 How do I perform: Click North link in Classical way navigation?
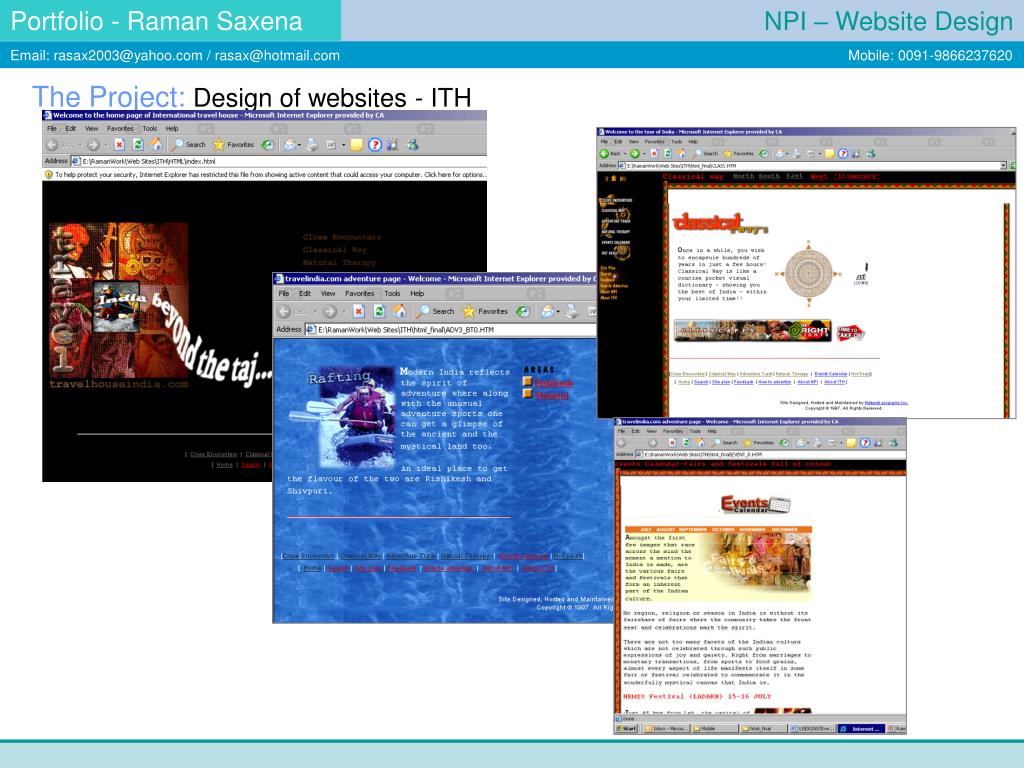pyautogui.click(x=743, y=176)
